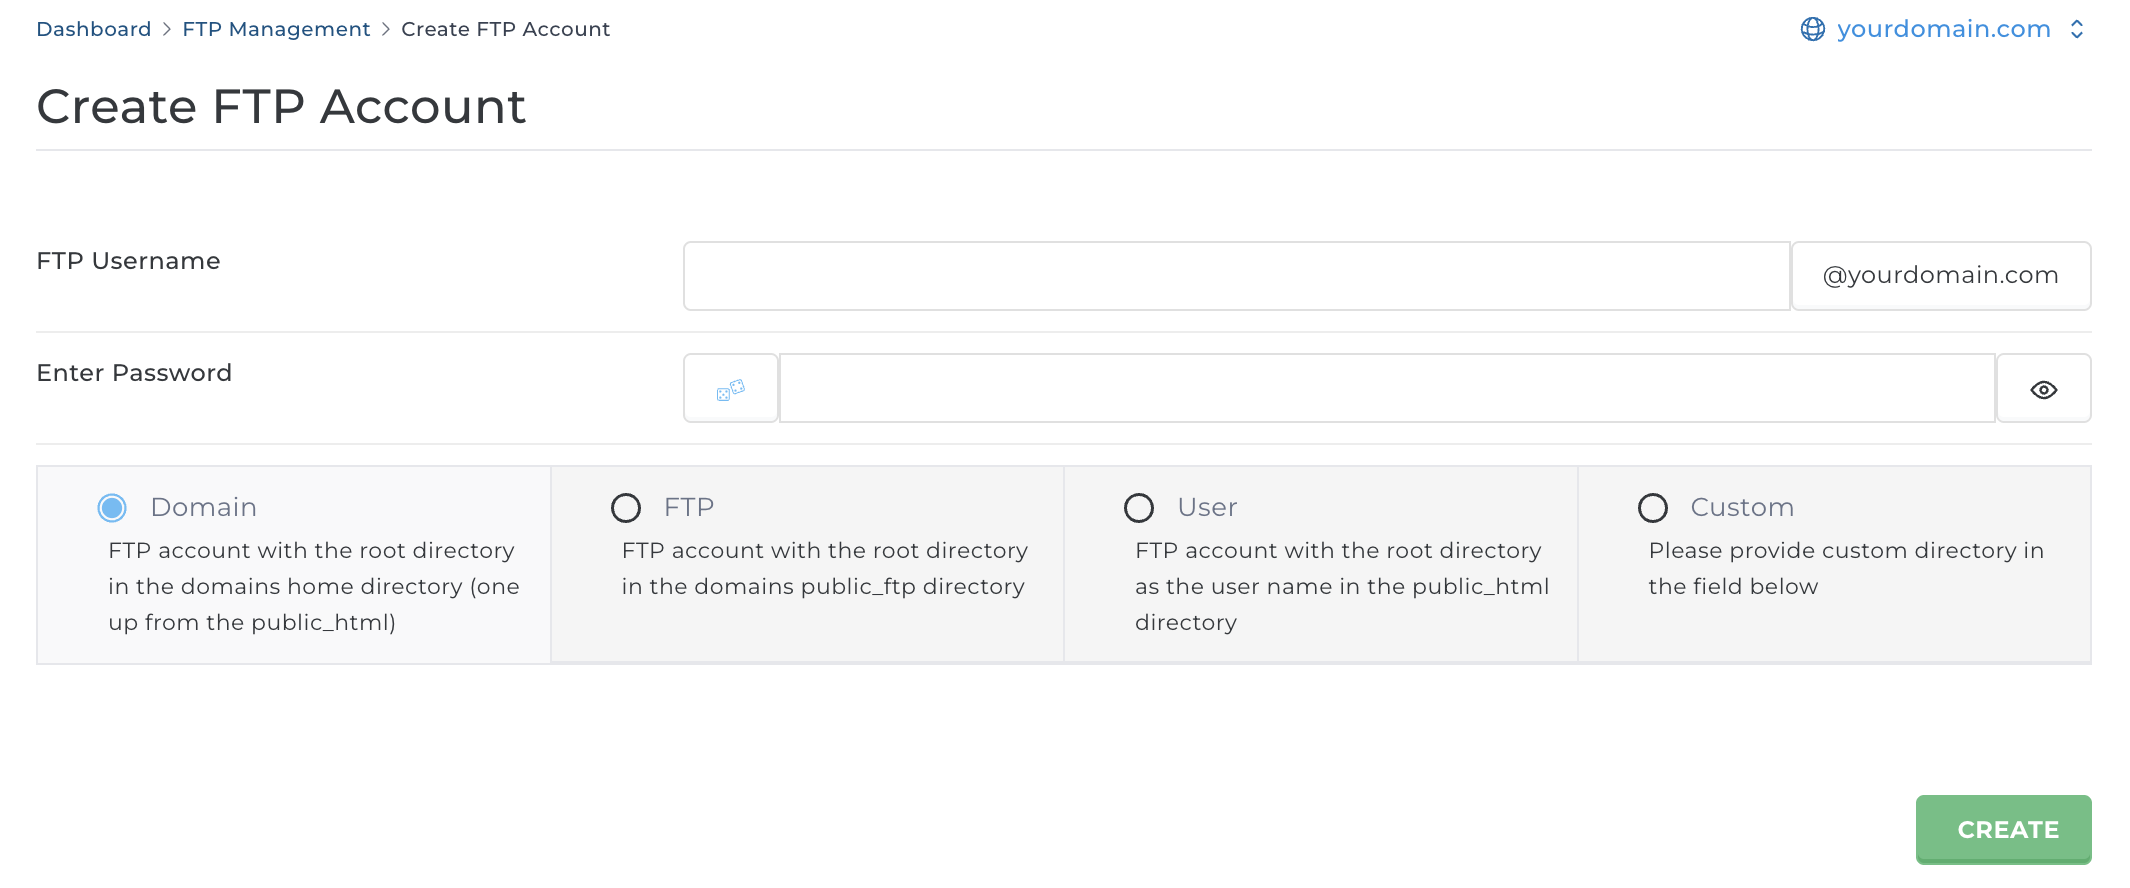Go to Dashboard via breadcrumb

93,29
